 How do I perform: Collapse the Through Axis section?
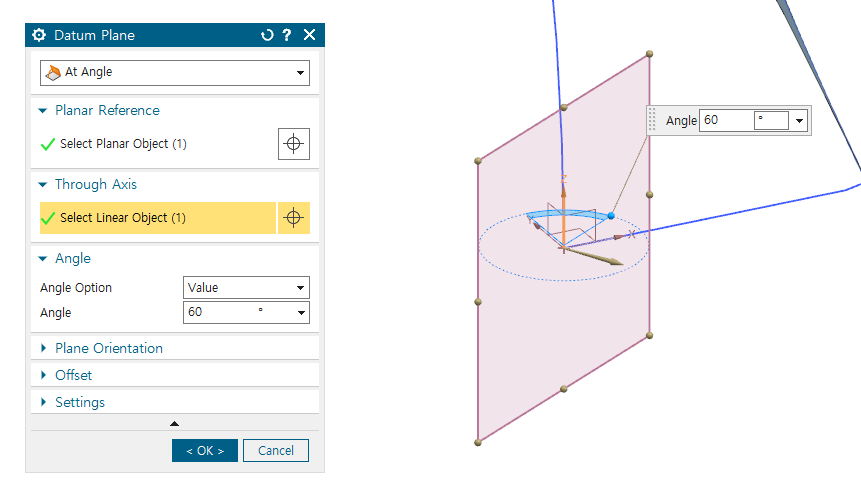43,185
